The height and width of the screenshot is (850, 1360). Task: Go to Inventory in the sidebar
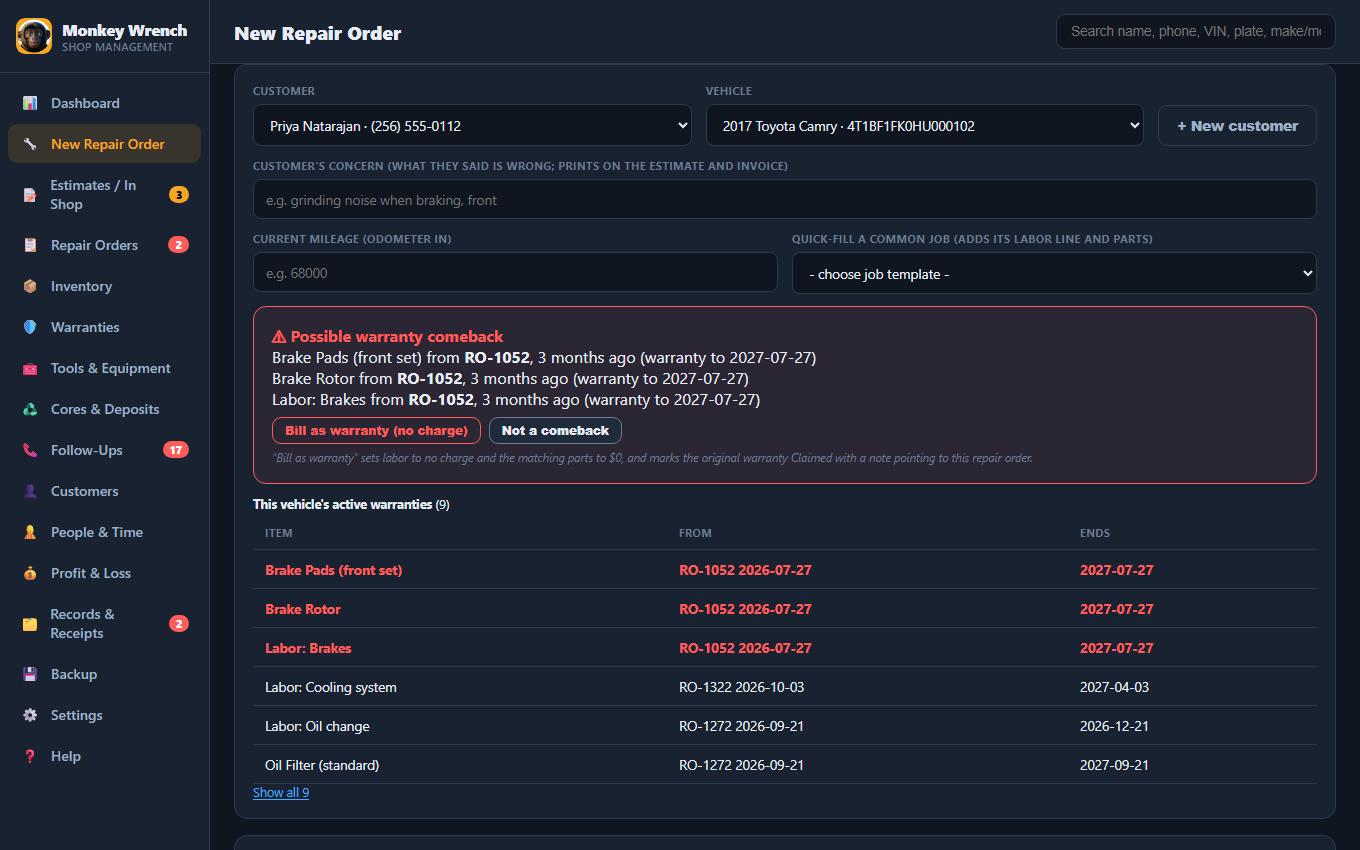104,286
